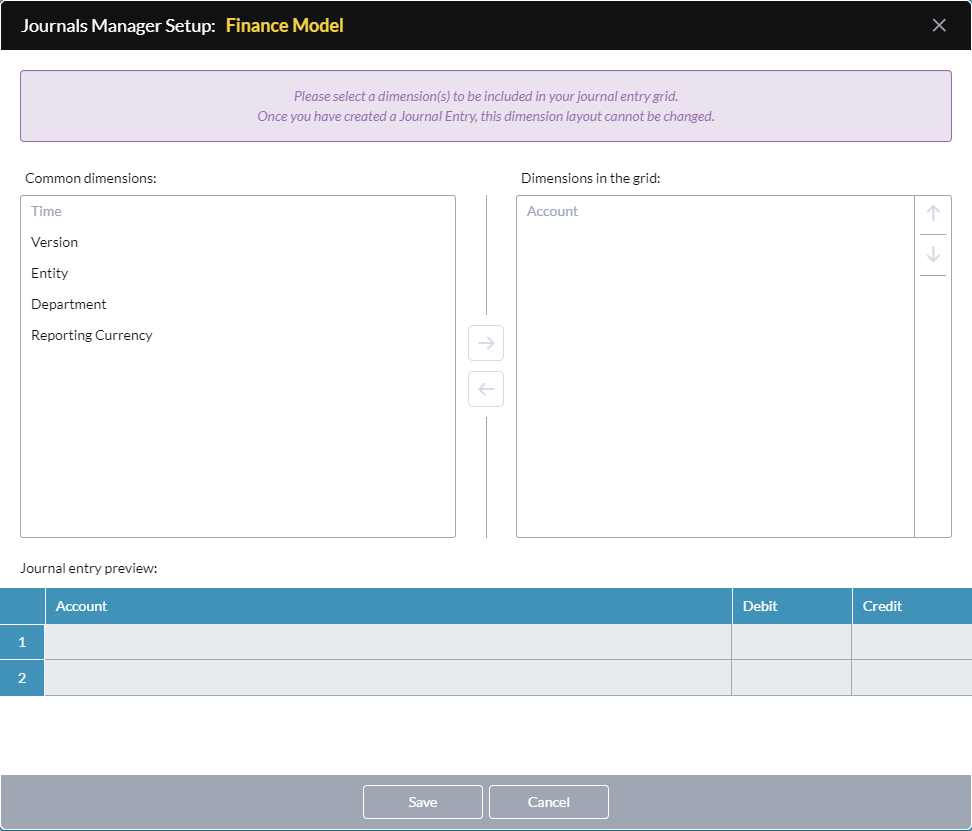Select Account in grid dimensions list

(x=715, y=211)
